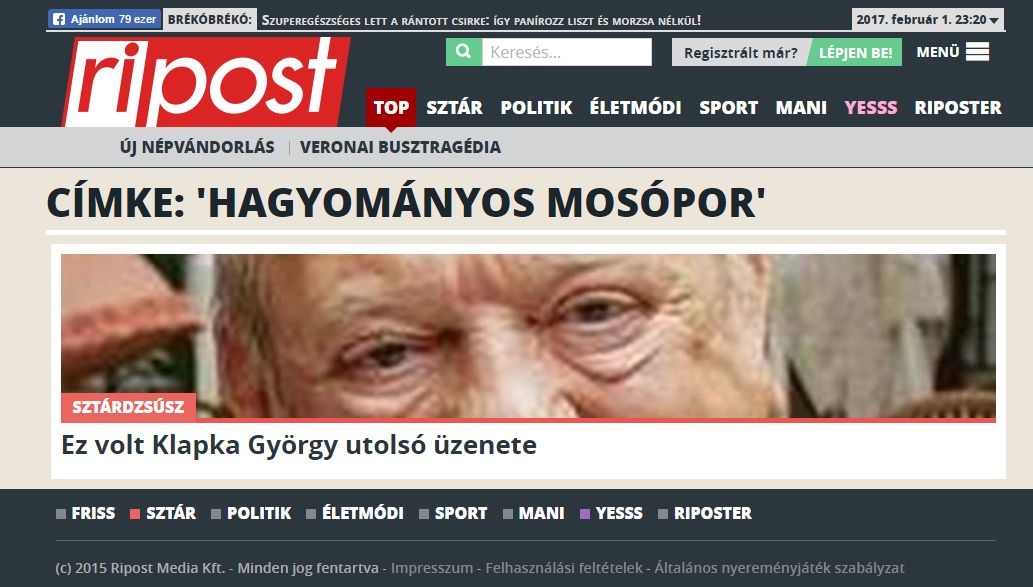
Task: Open the Impresszum footer link
Action: pyautogui.click(x=432, y=568)
